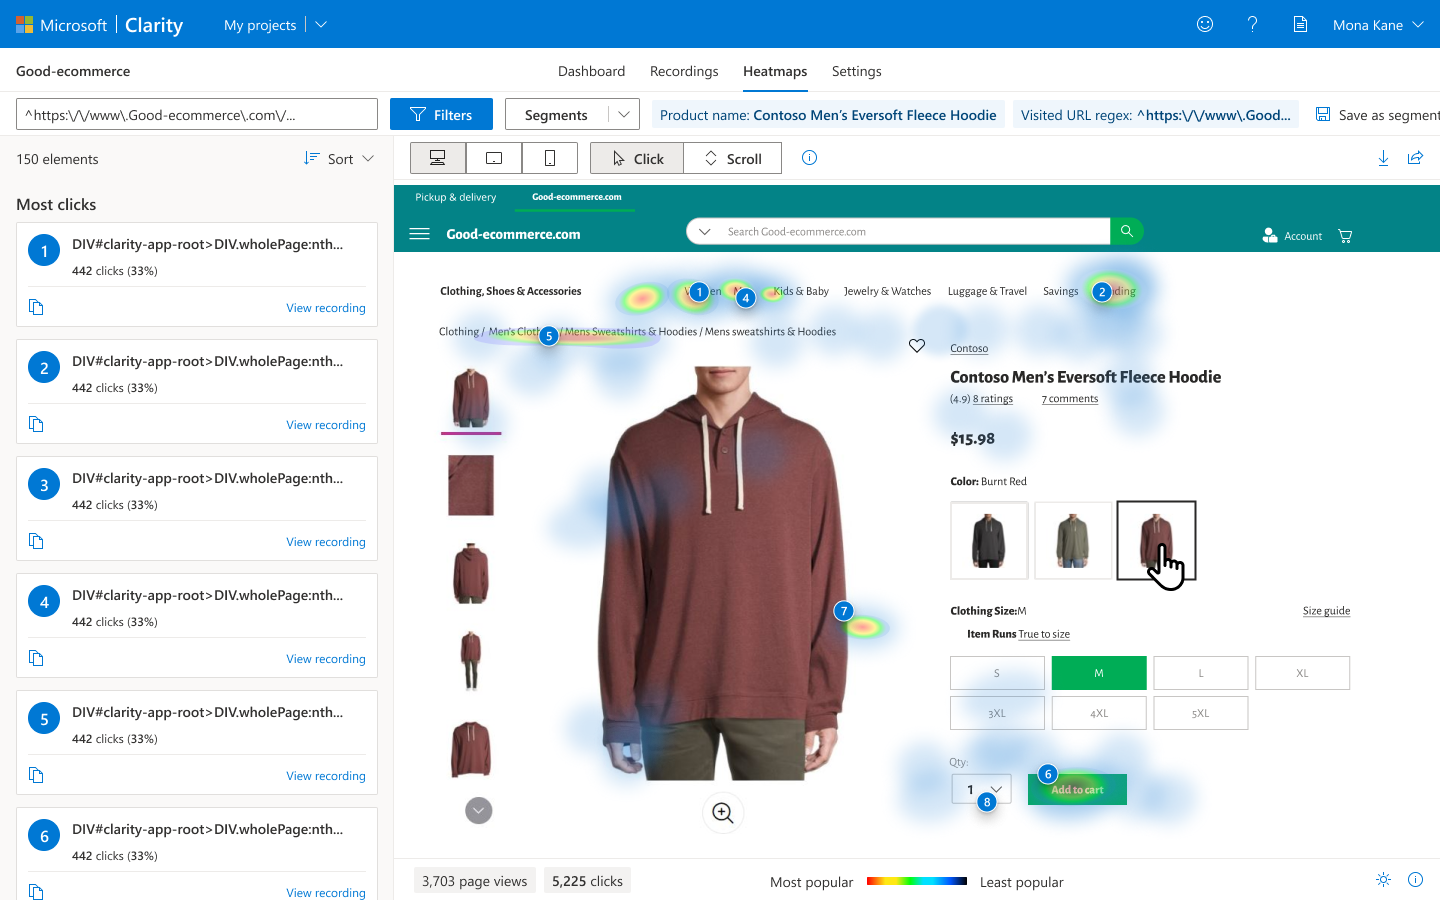Copy selector for element 5

tap(36, 775)
